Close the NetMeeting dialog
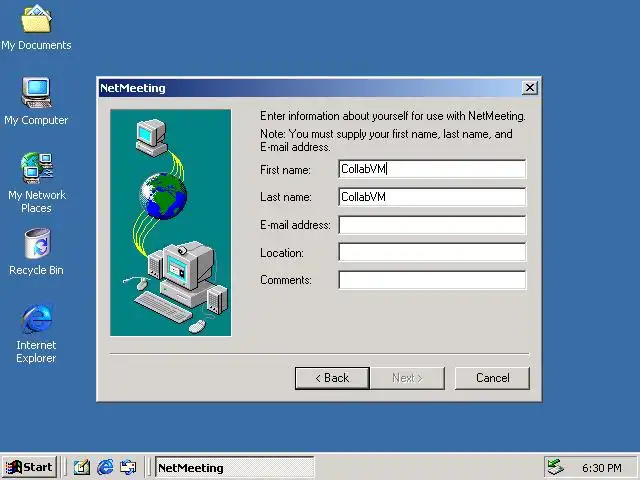This screenshot has height=480, width=640. click(529, 88)
